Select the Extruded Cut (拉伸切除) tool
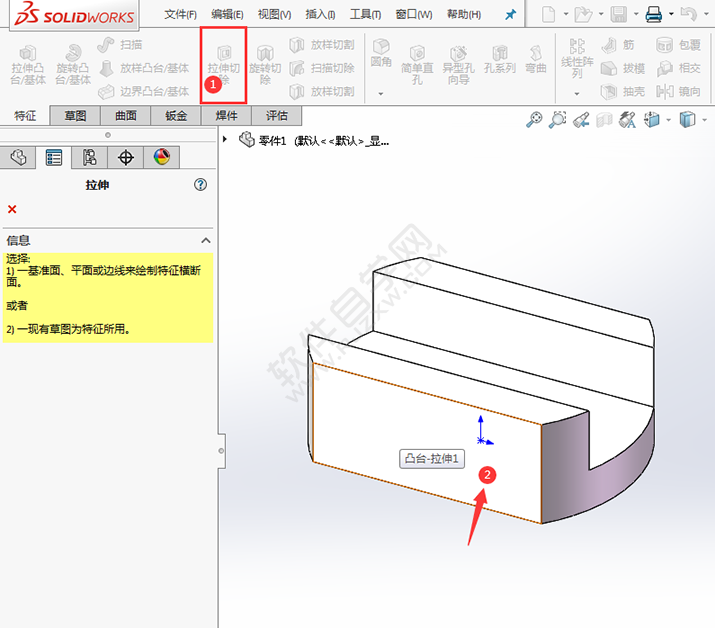 (x=223, y=65)
